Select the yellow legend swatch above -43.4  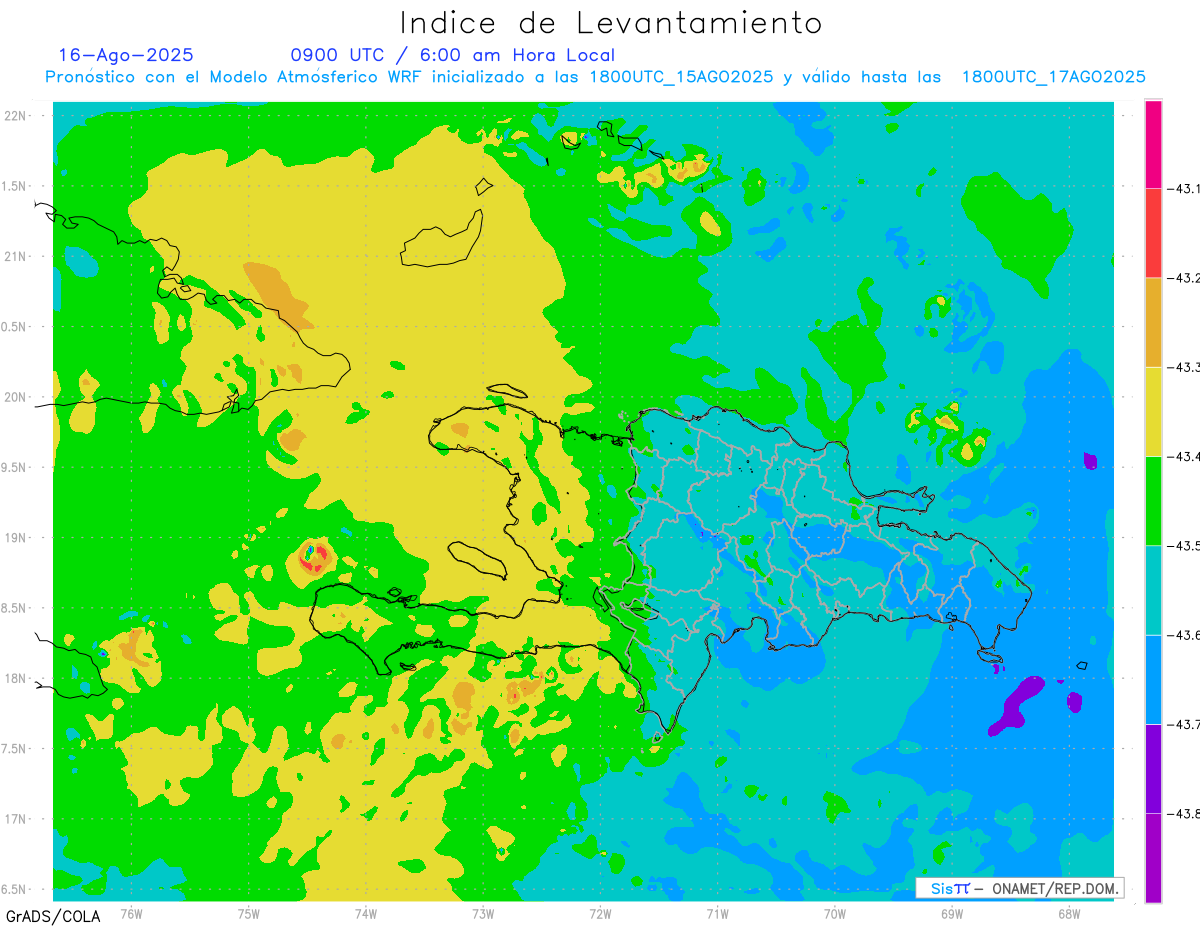point(1153,411)
